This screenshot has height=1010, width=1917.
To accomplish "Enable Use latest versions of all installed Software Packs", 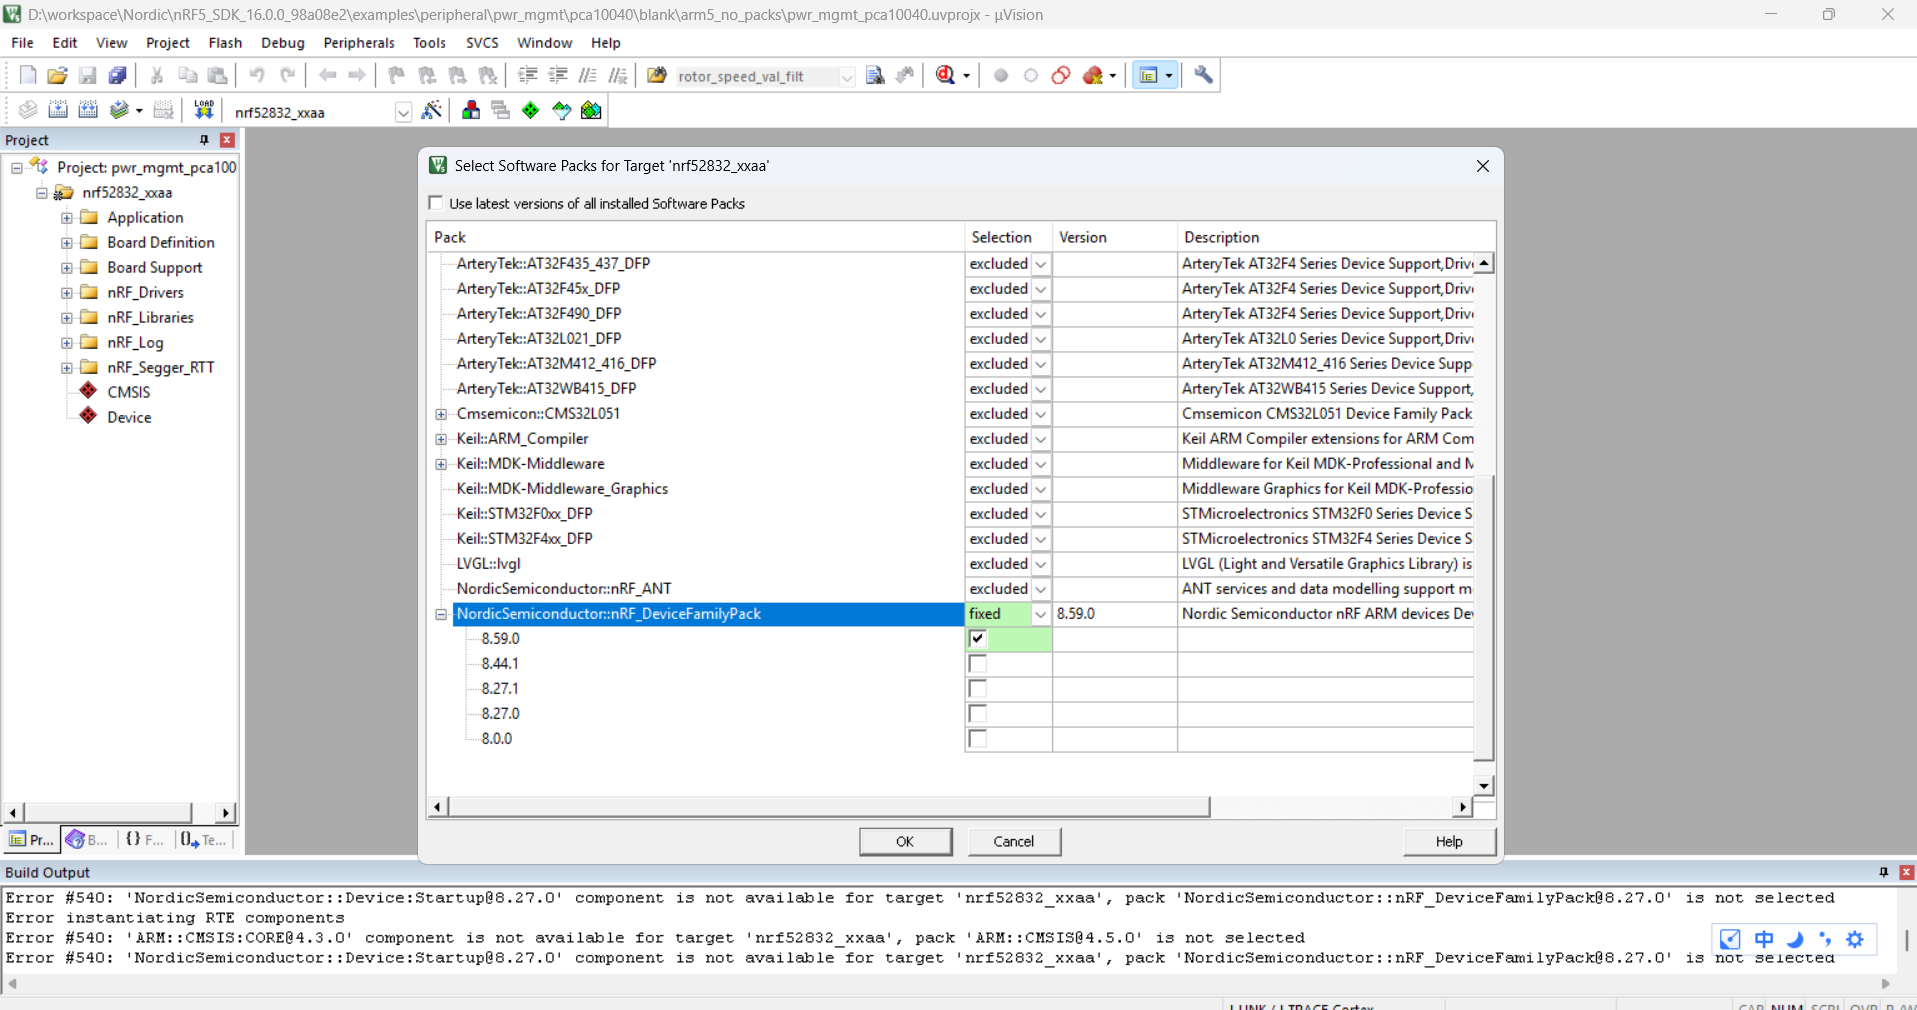I will coord(436,203).
